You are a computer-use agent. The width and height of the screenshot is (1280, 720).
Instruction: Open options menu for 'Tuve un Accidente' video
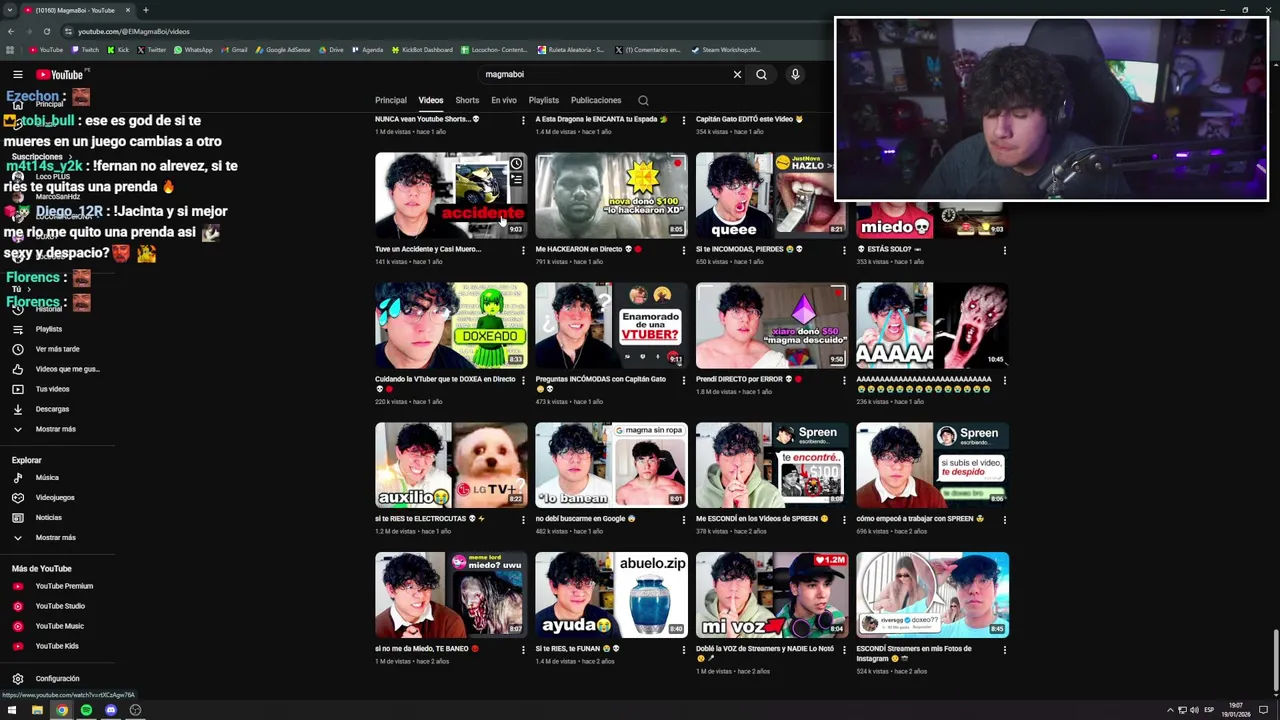tap(523, 250)
